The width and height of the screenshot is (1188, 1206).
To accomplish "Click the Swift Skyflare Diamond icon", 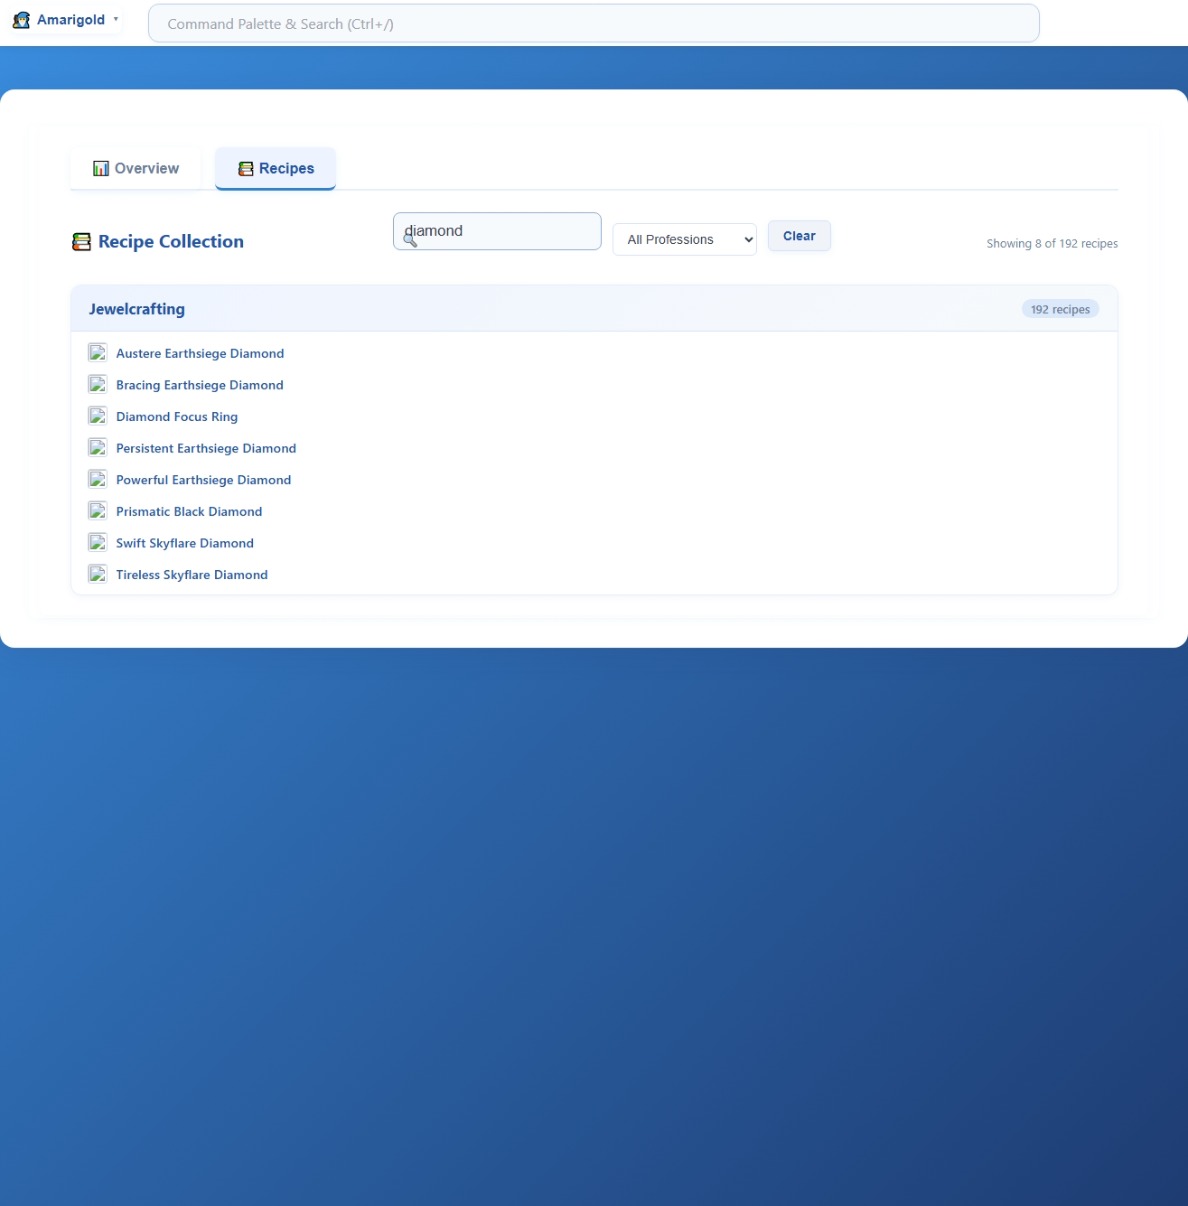I will click(97, 542).
